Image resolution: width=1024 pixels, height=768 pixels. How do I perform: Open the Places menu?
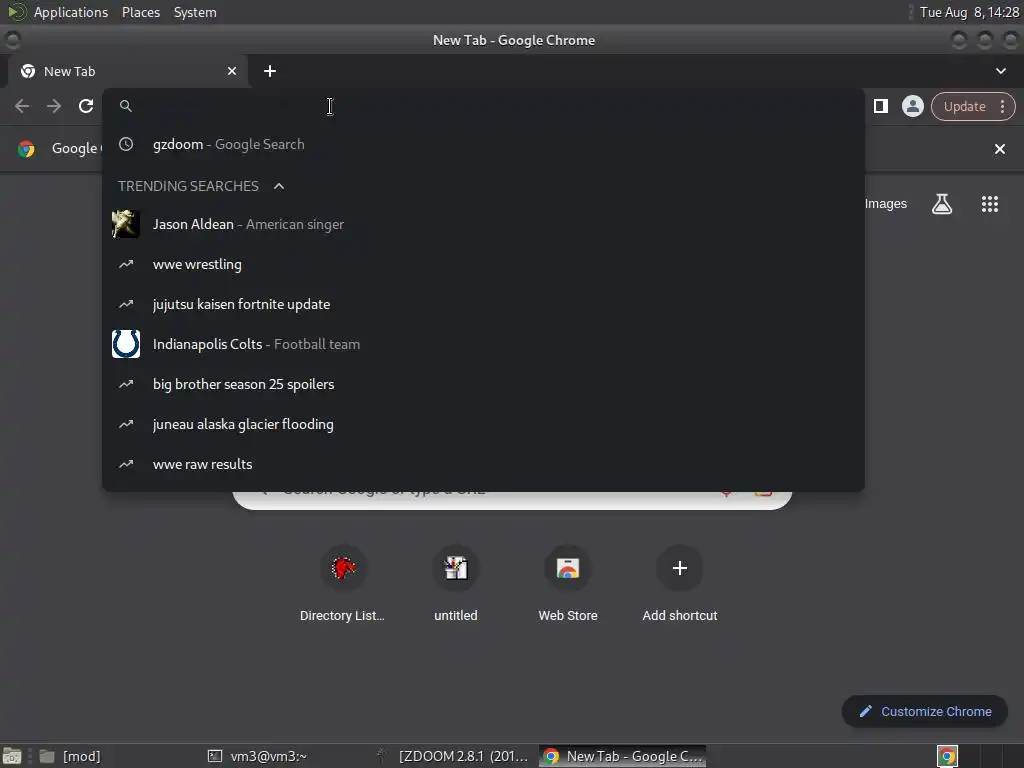pyautogui.click(x=140, y=12)
